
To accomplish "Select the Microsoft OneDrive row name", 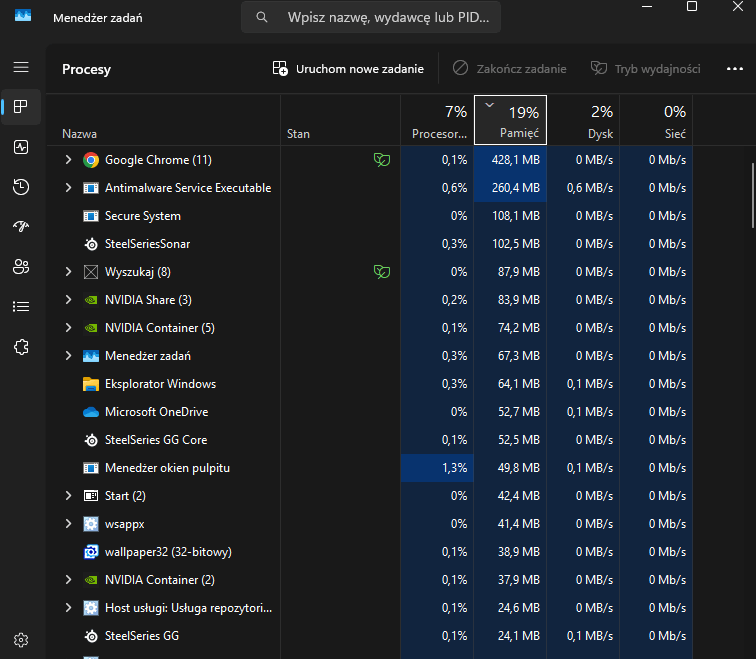I will pyautogui.click(x=157, y=412).
